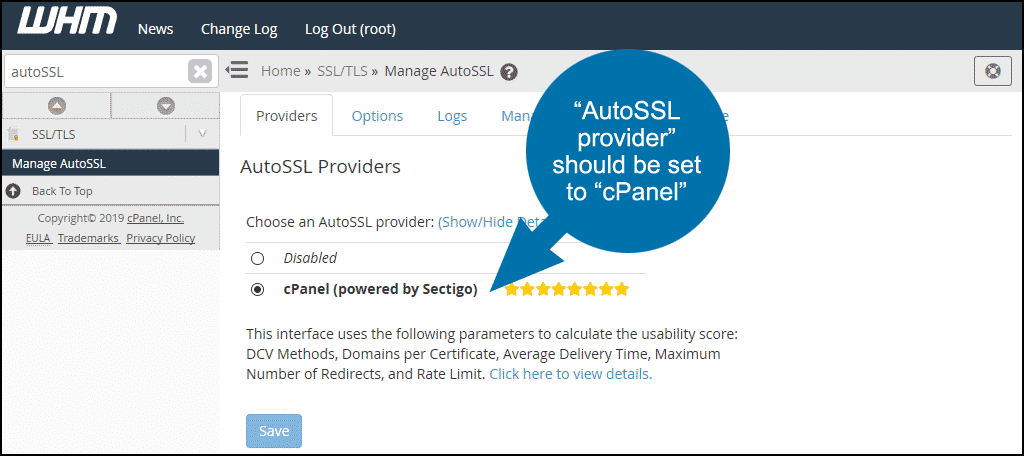Clear the autoSSL search box
Screen dimensions: 1024x456
(x=200, y=72)
